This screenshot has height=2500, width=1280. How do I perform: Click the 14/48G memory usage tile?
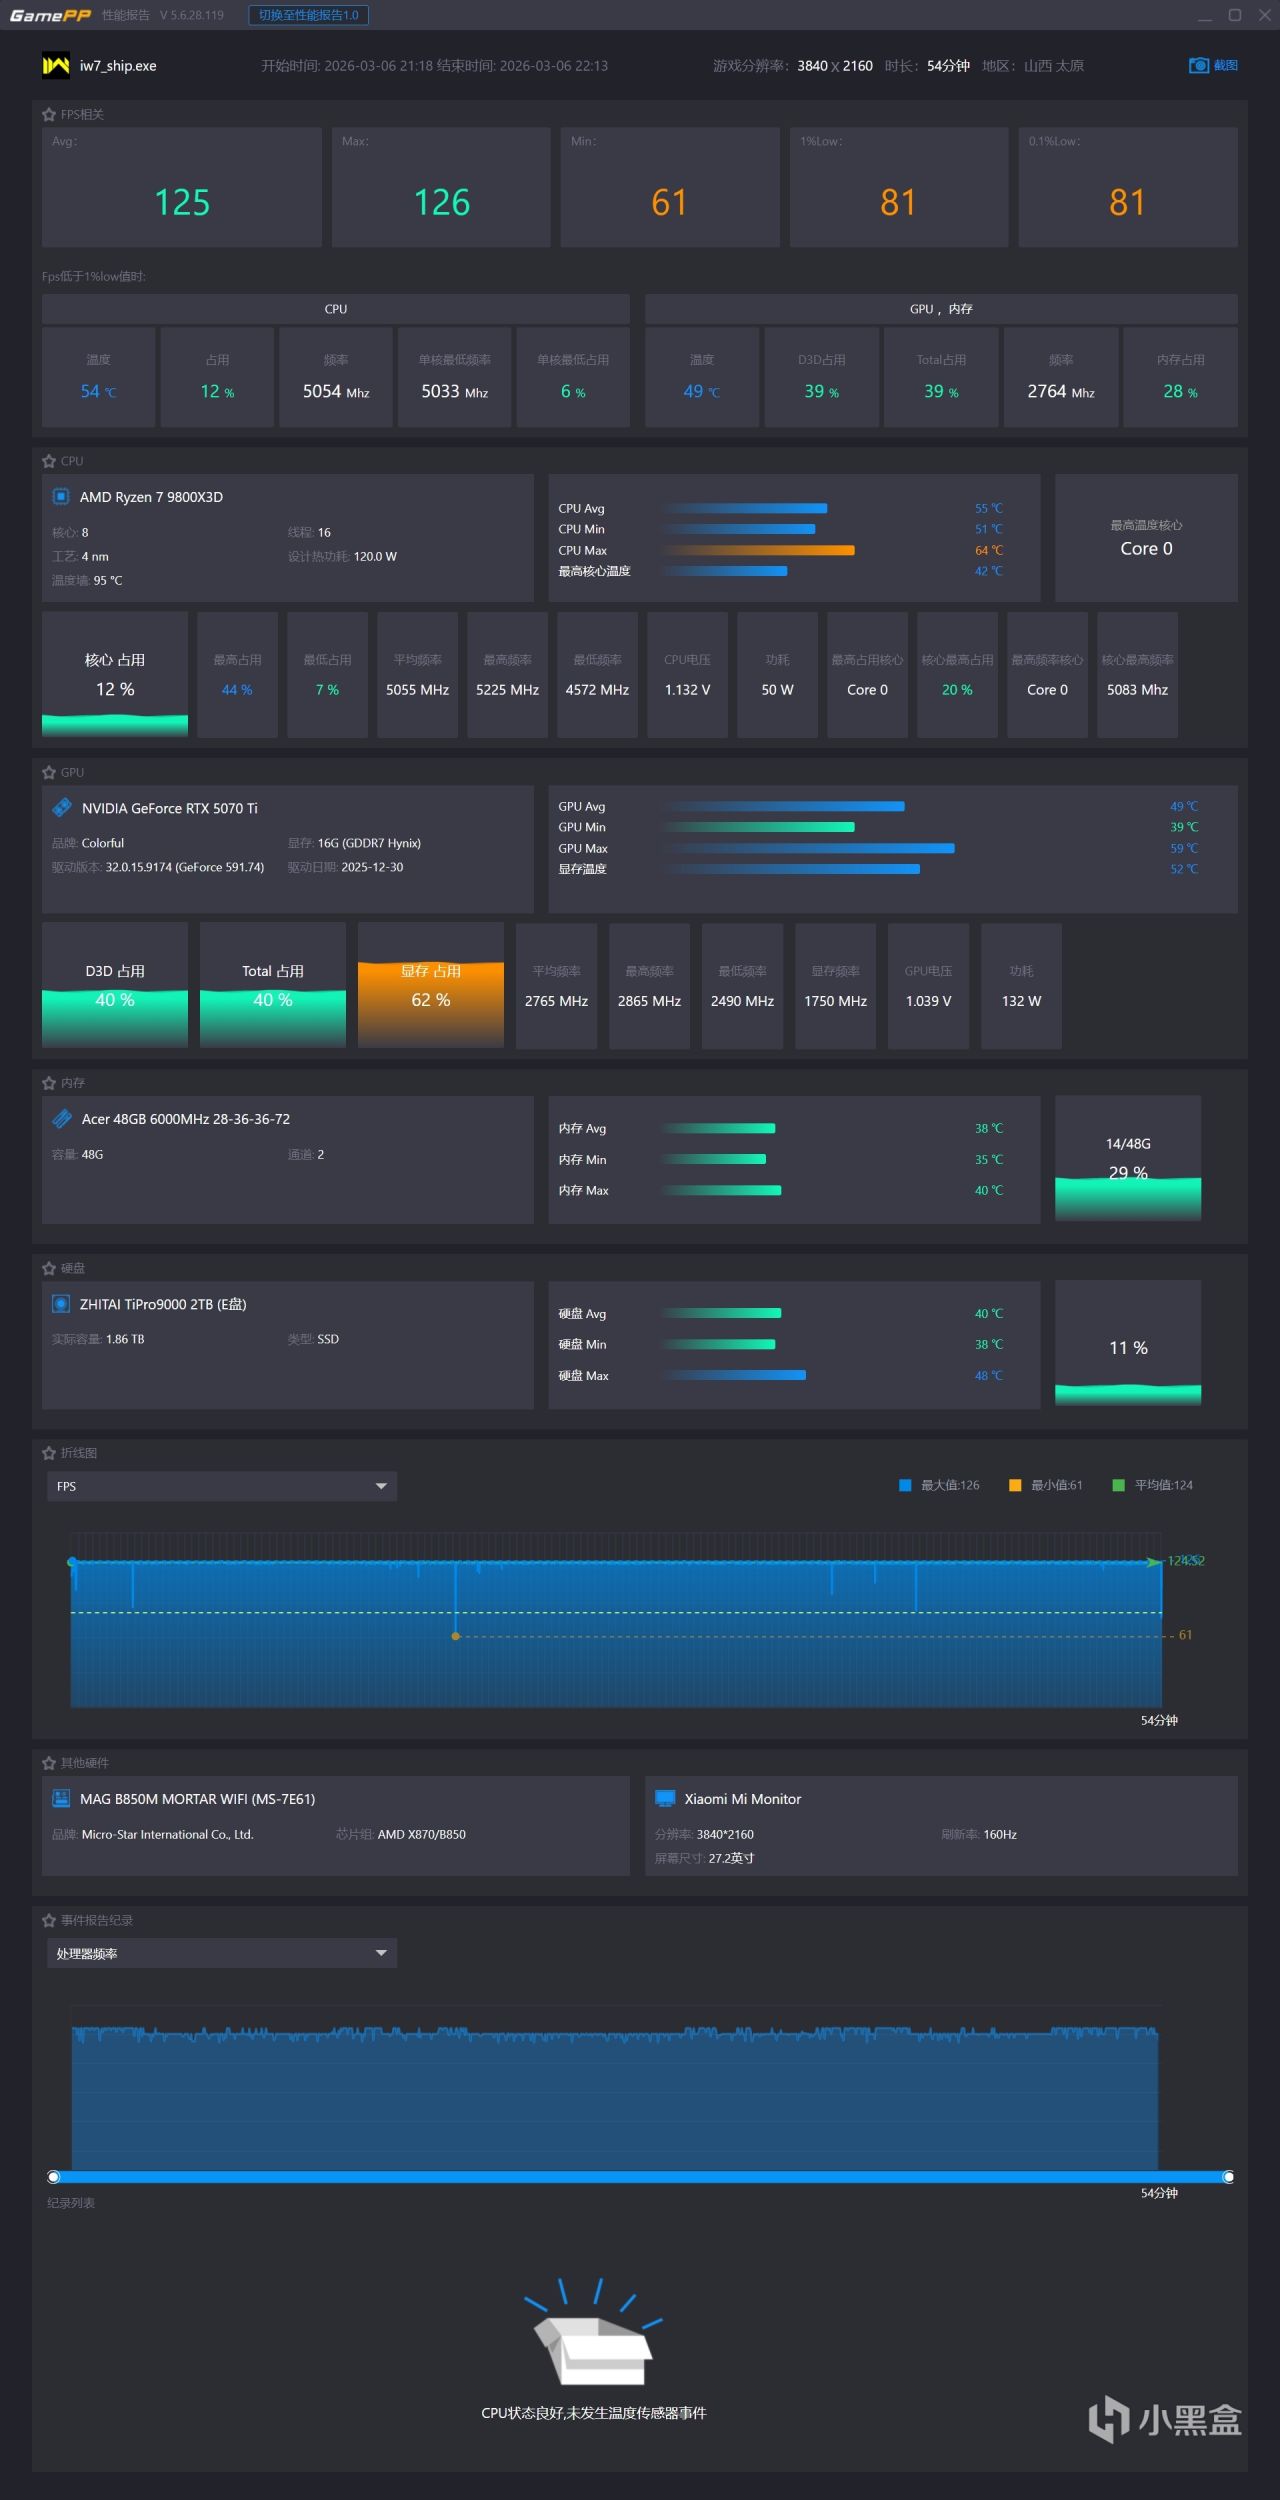pyautogui.click(x=1128, y=1160)
